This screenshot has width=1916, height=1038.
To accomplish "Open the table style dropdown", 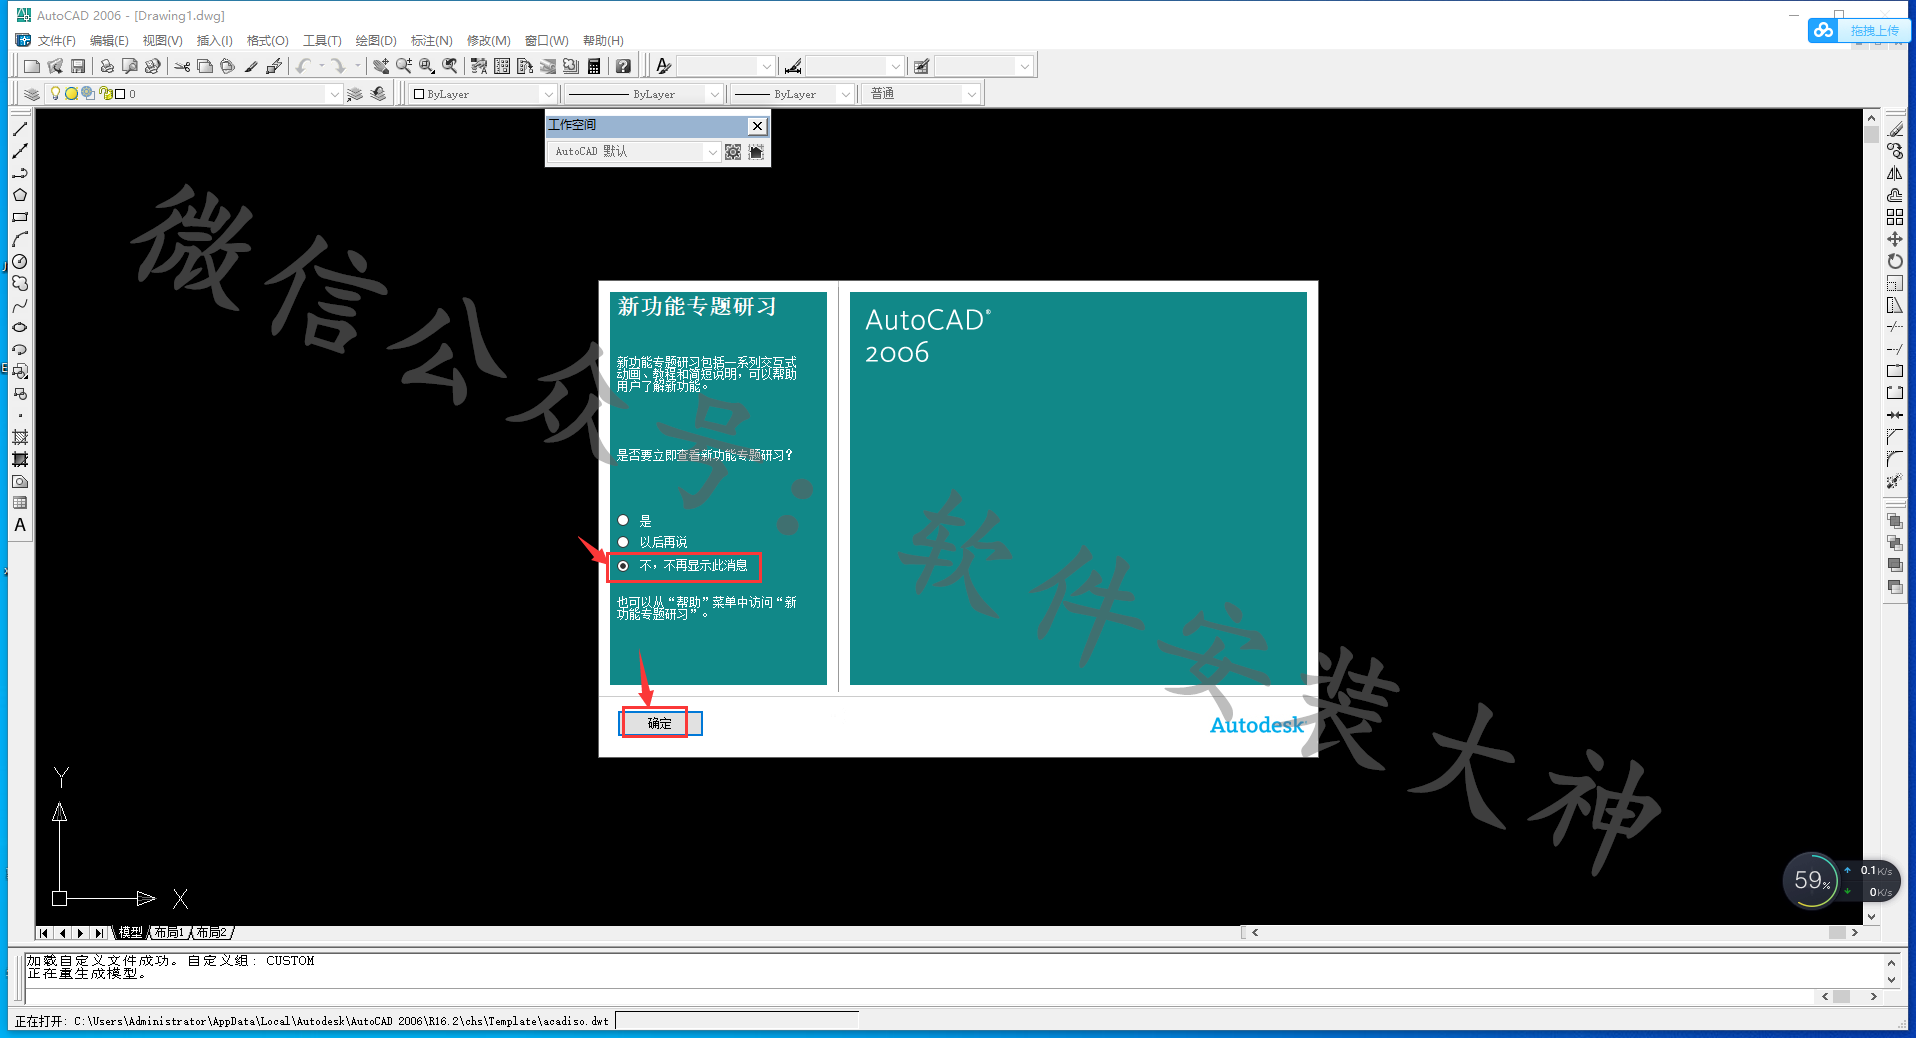I will [1024, 66].
